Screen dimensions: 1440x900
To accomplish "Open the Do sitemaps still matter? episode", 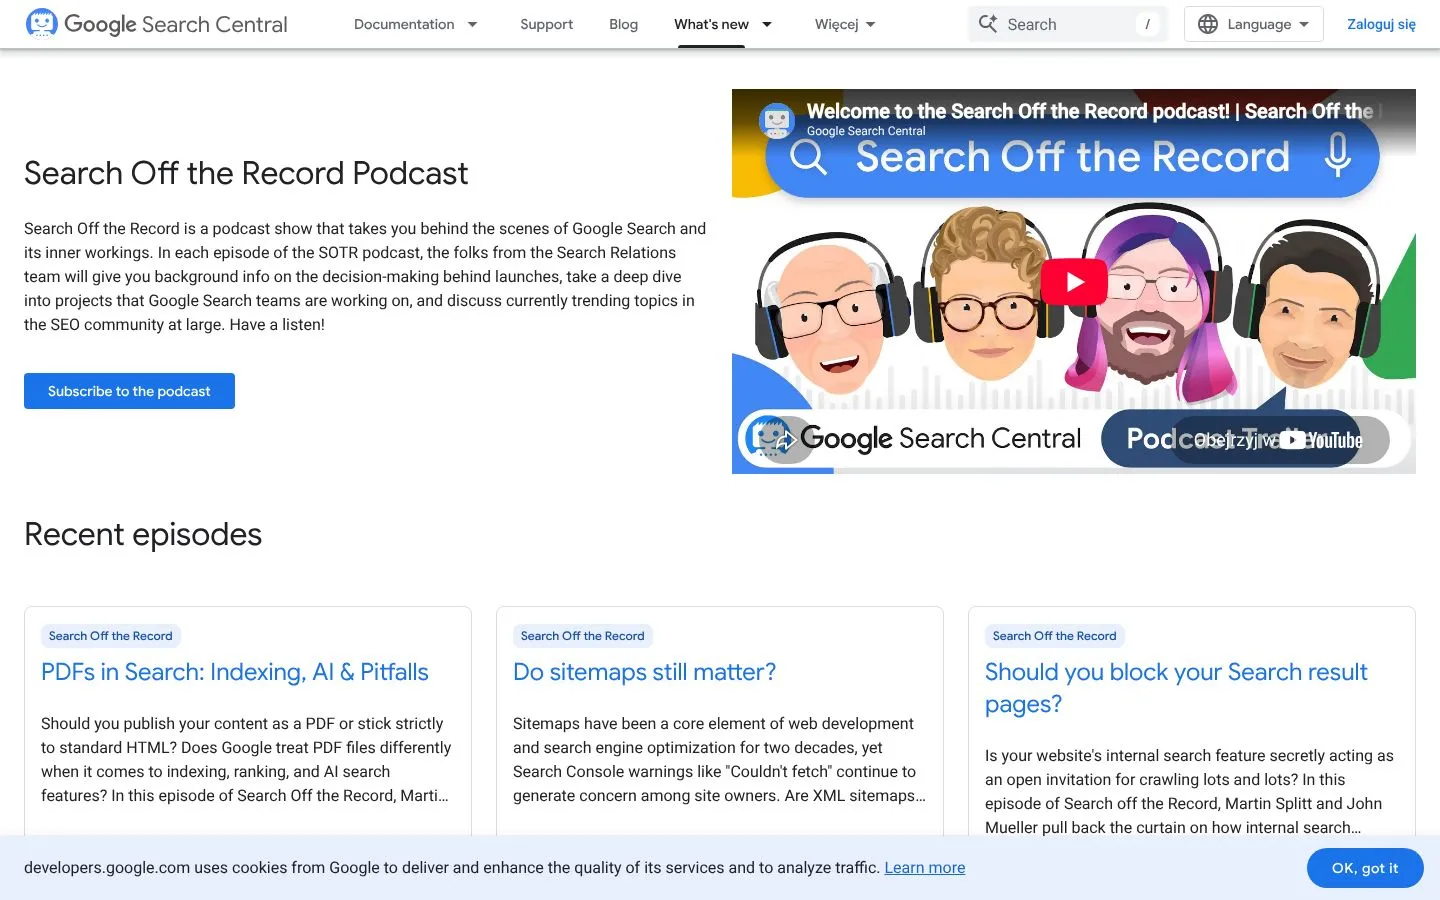I will coord(644,672).
